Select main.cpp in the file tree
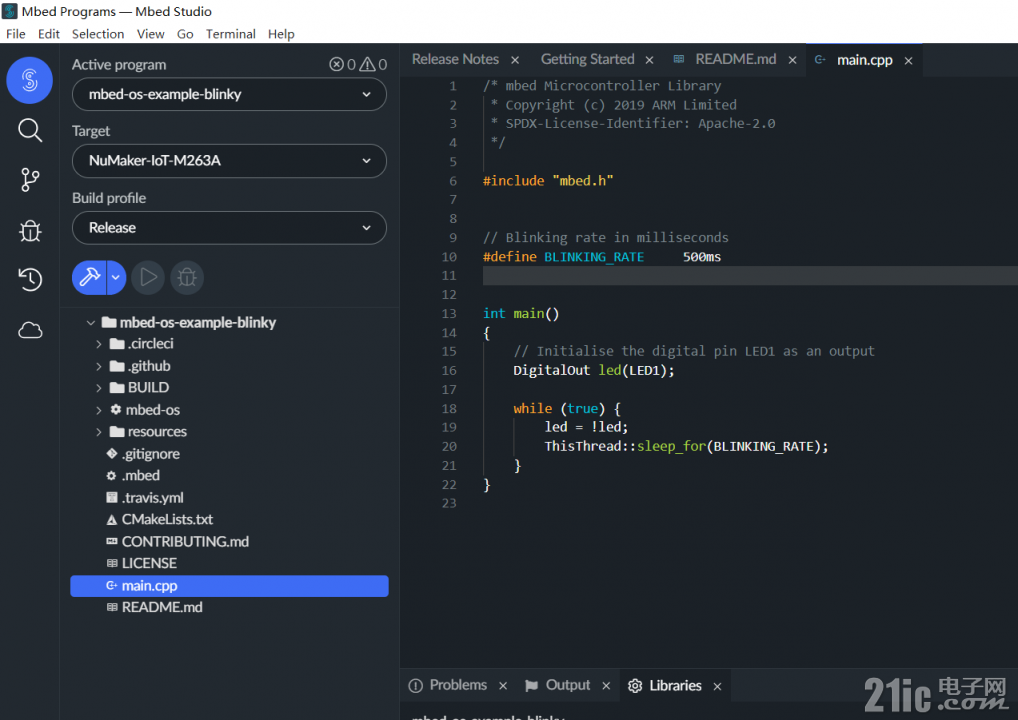Image resolution: width=1018 pixels, height=720 pixels. (x=229, y=586)
